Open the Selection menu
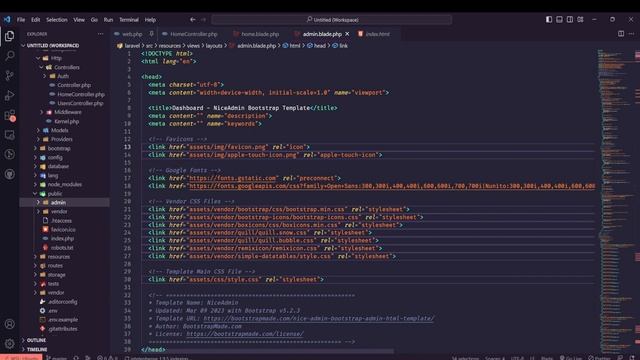This screenshot has height=360, width=640. (x=56, y=20)
